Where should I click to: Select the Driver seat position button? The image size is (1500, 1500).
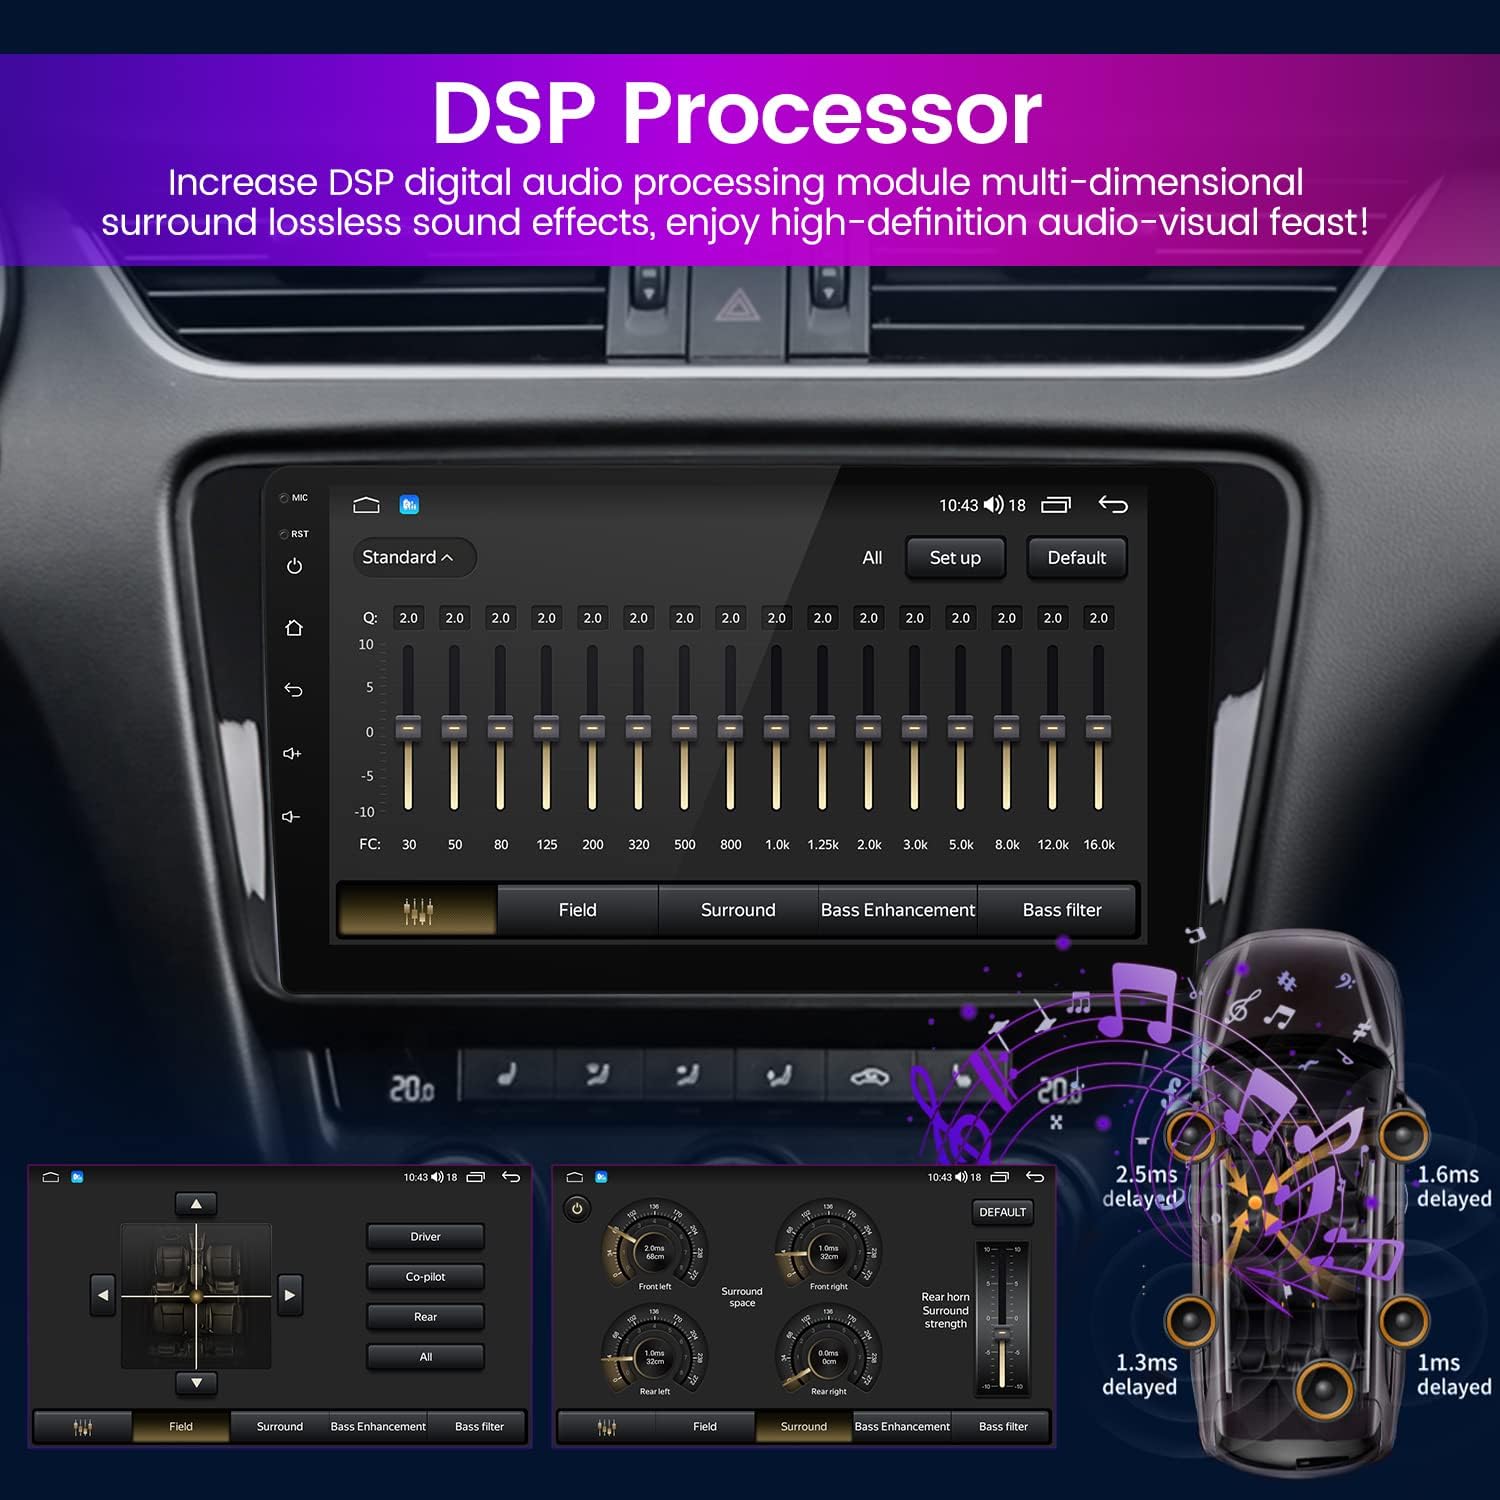pyautogui.click(x=425, y=1237)
